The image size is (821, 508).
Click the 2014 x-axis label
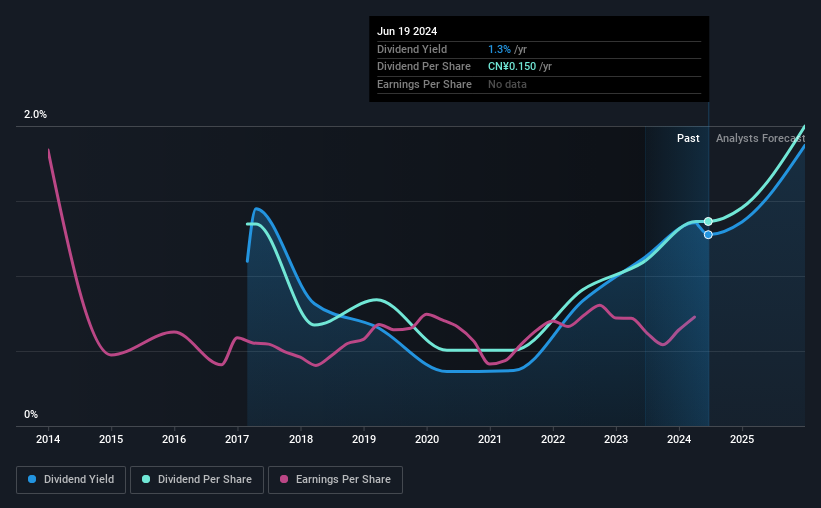click(x=48, y=439)
